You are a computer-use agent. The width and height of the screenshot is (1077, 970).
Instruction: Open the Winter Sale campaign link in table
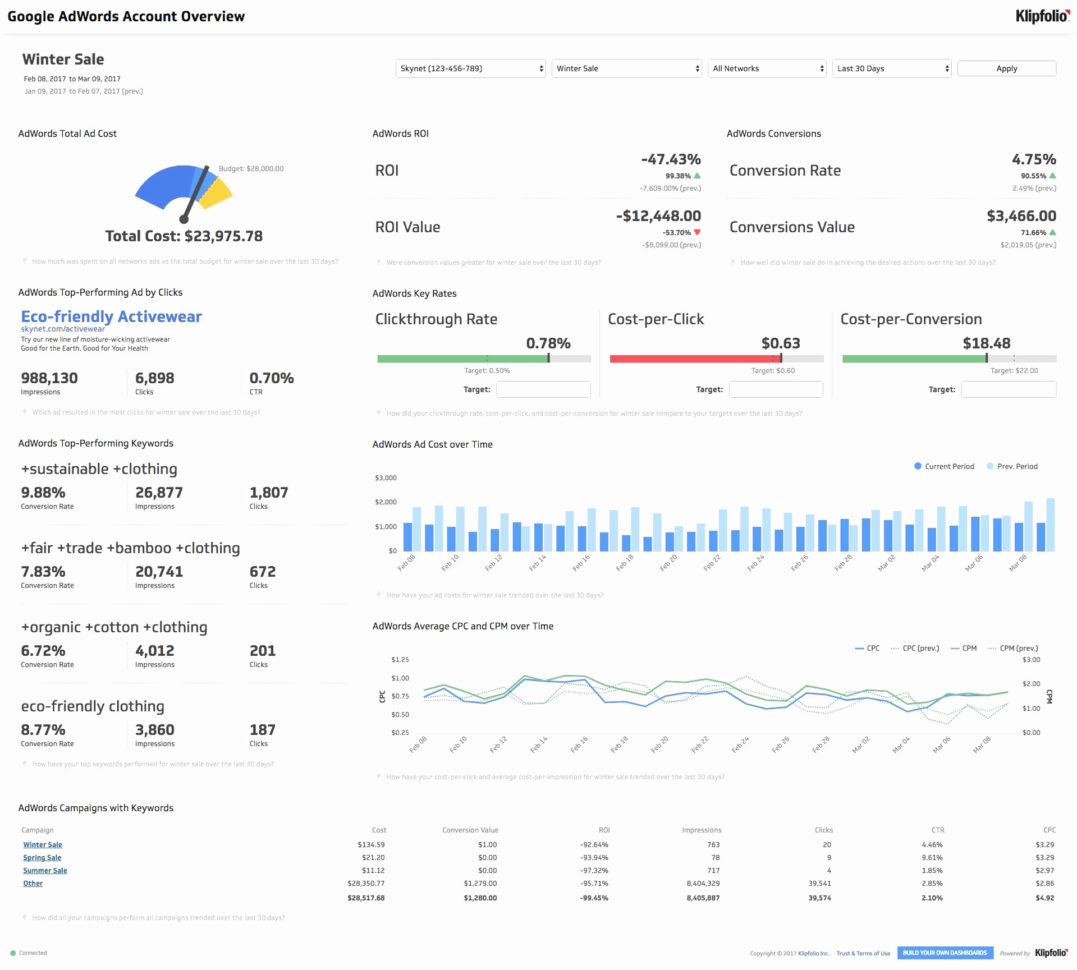click(42, 845)
